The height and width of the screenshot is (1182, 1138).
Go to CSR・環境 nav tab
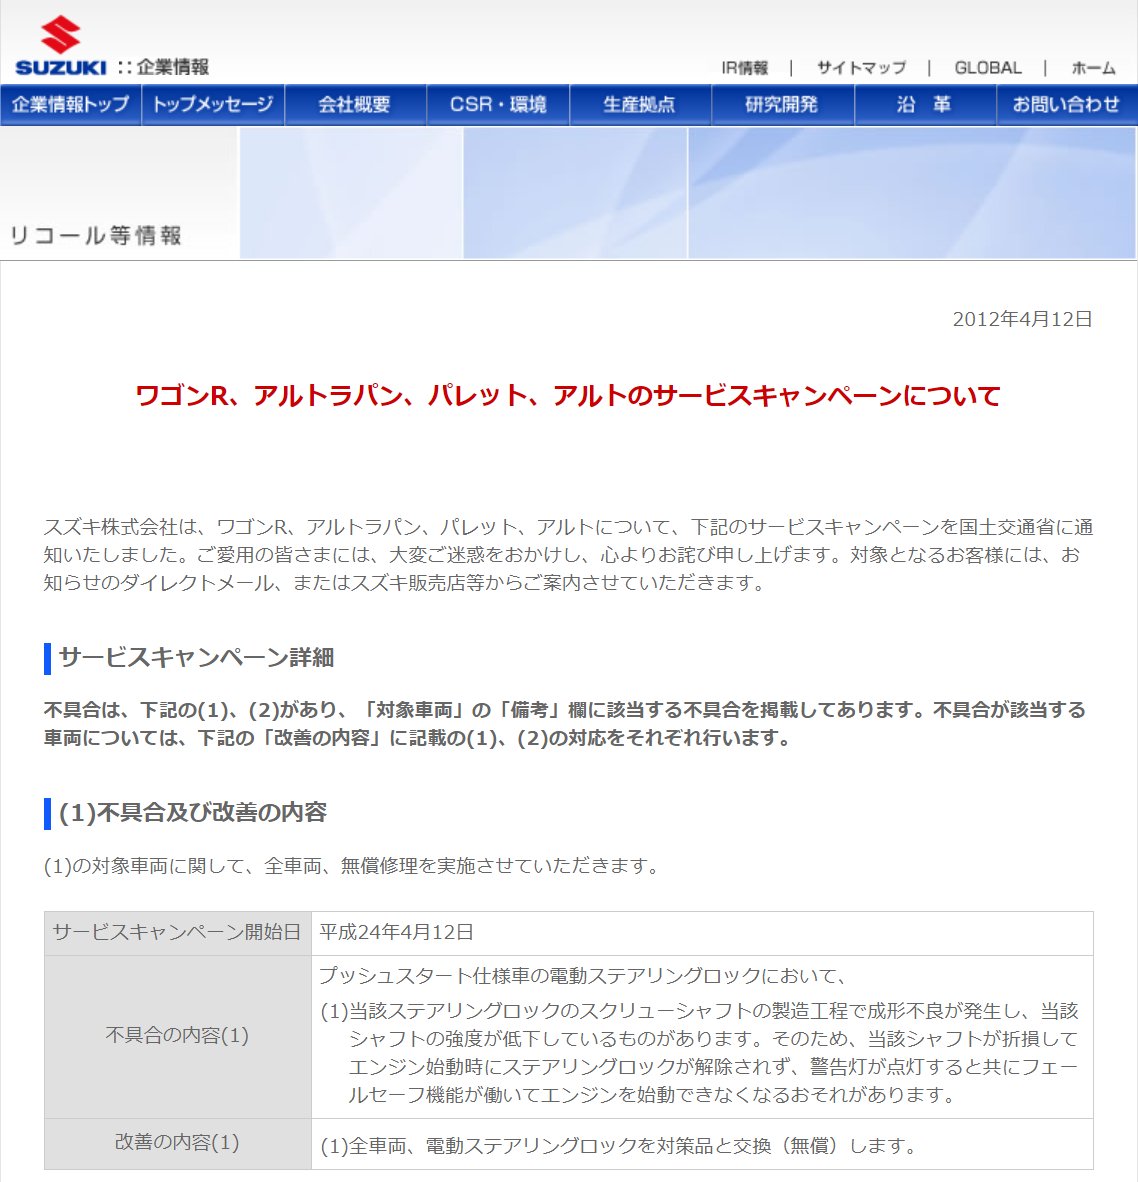[x=498, y=104]
